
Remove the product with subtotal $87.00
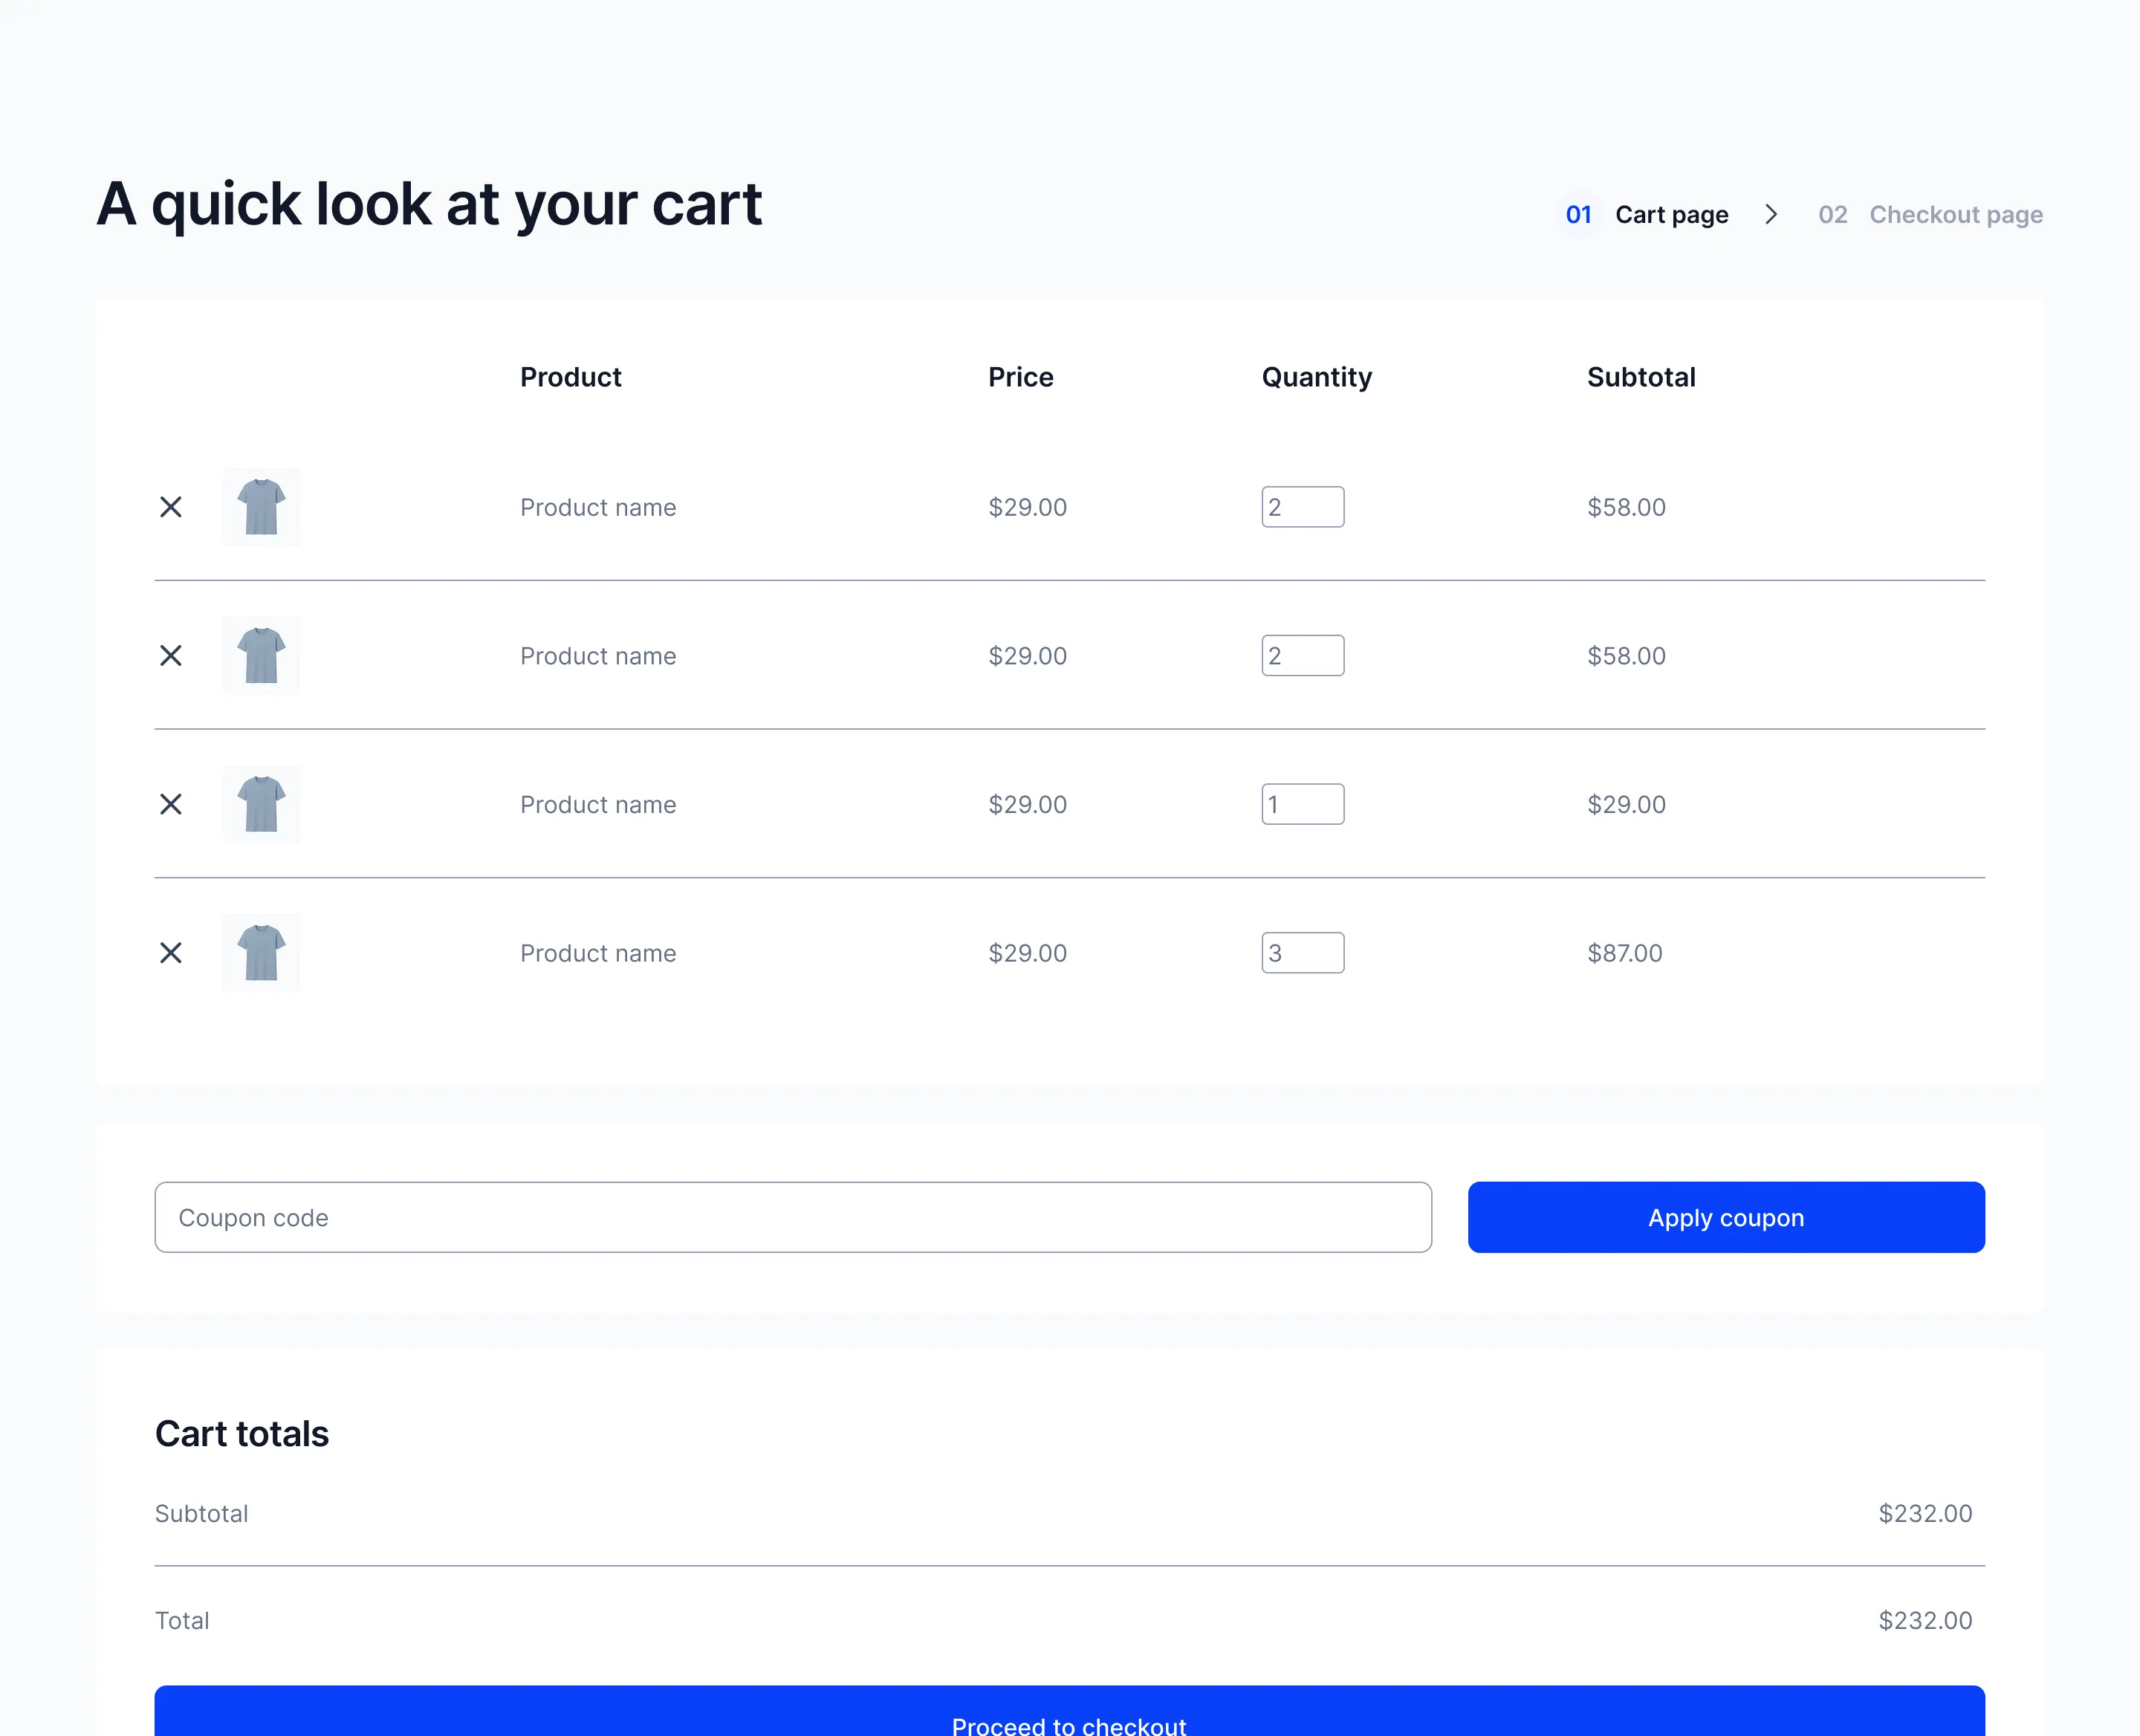pyautogui.click(x=171, y=953)
